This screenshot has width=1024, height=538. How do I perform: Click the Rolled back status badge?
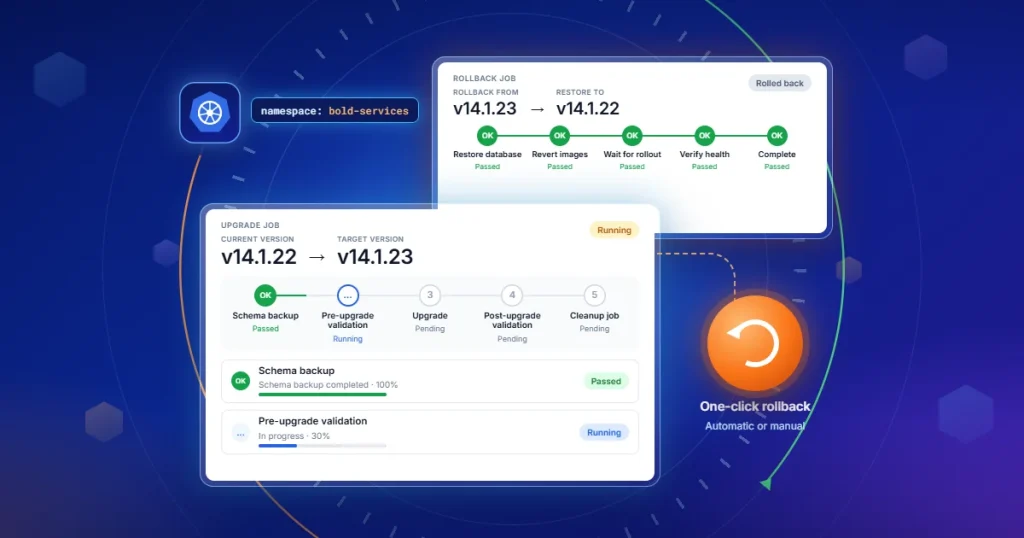pyautogui.click(x=779, y=83)
